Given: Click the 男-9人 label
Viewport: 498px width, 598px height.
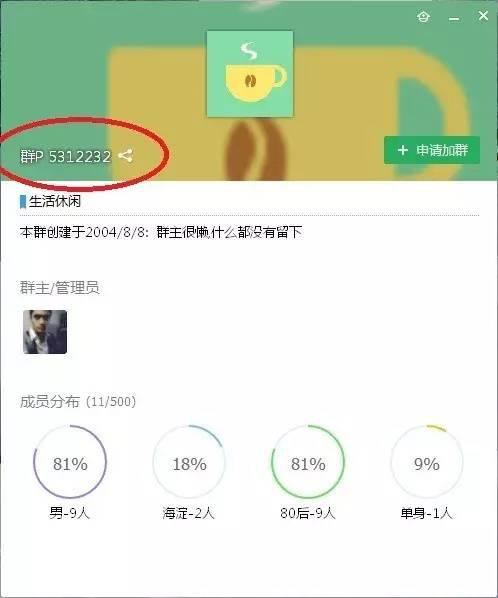Looking at the screenshot, I should (69, 513).
